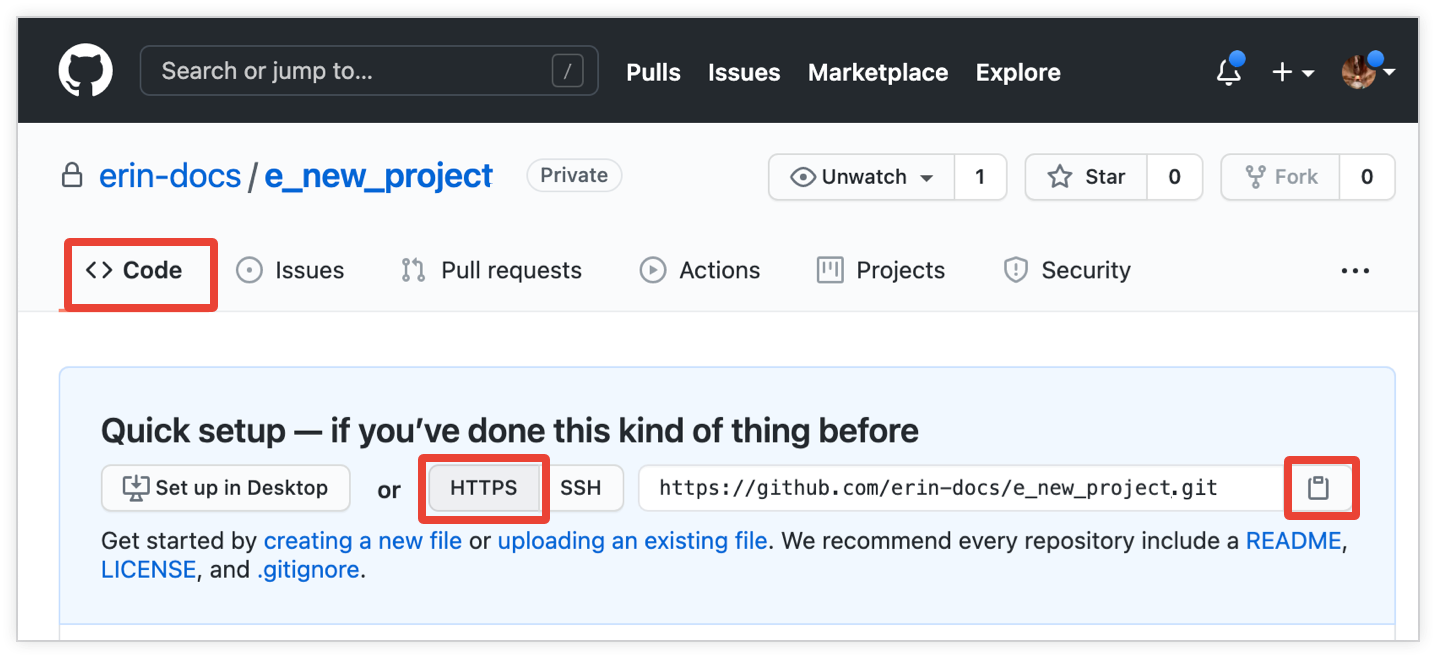1436x658 pixels.
Task: Go to the Actions tab
Action: 700,271
